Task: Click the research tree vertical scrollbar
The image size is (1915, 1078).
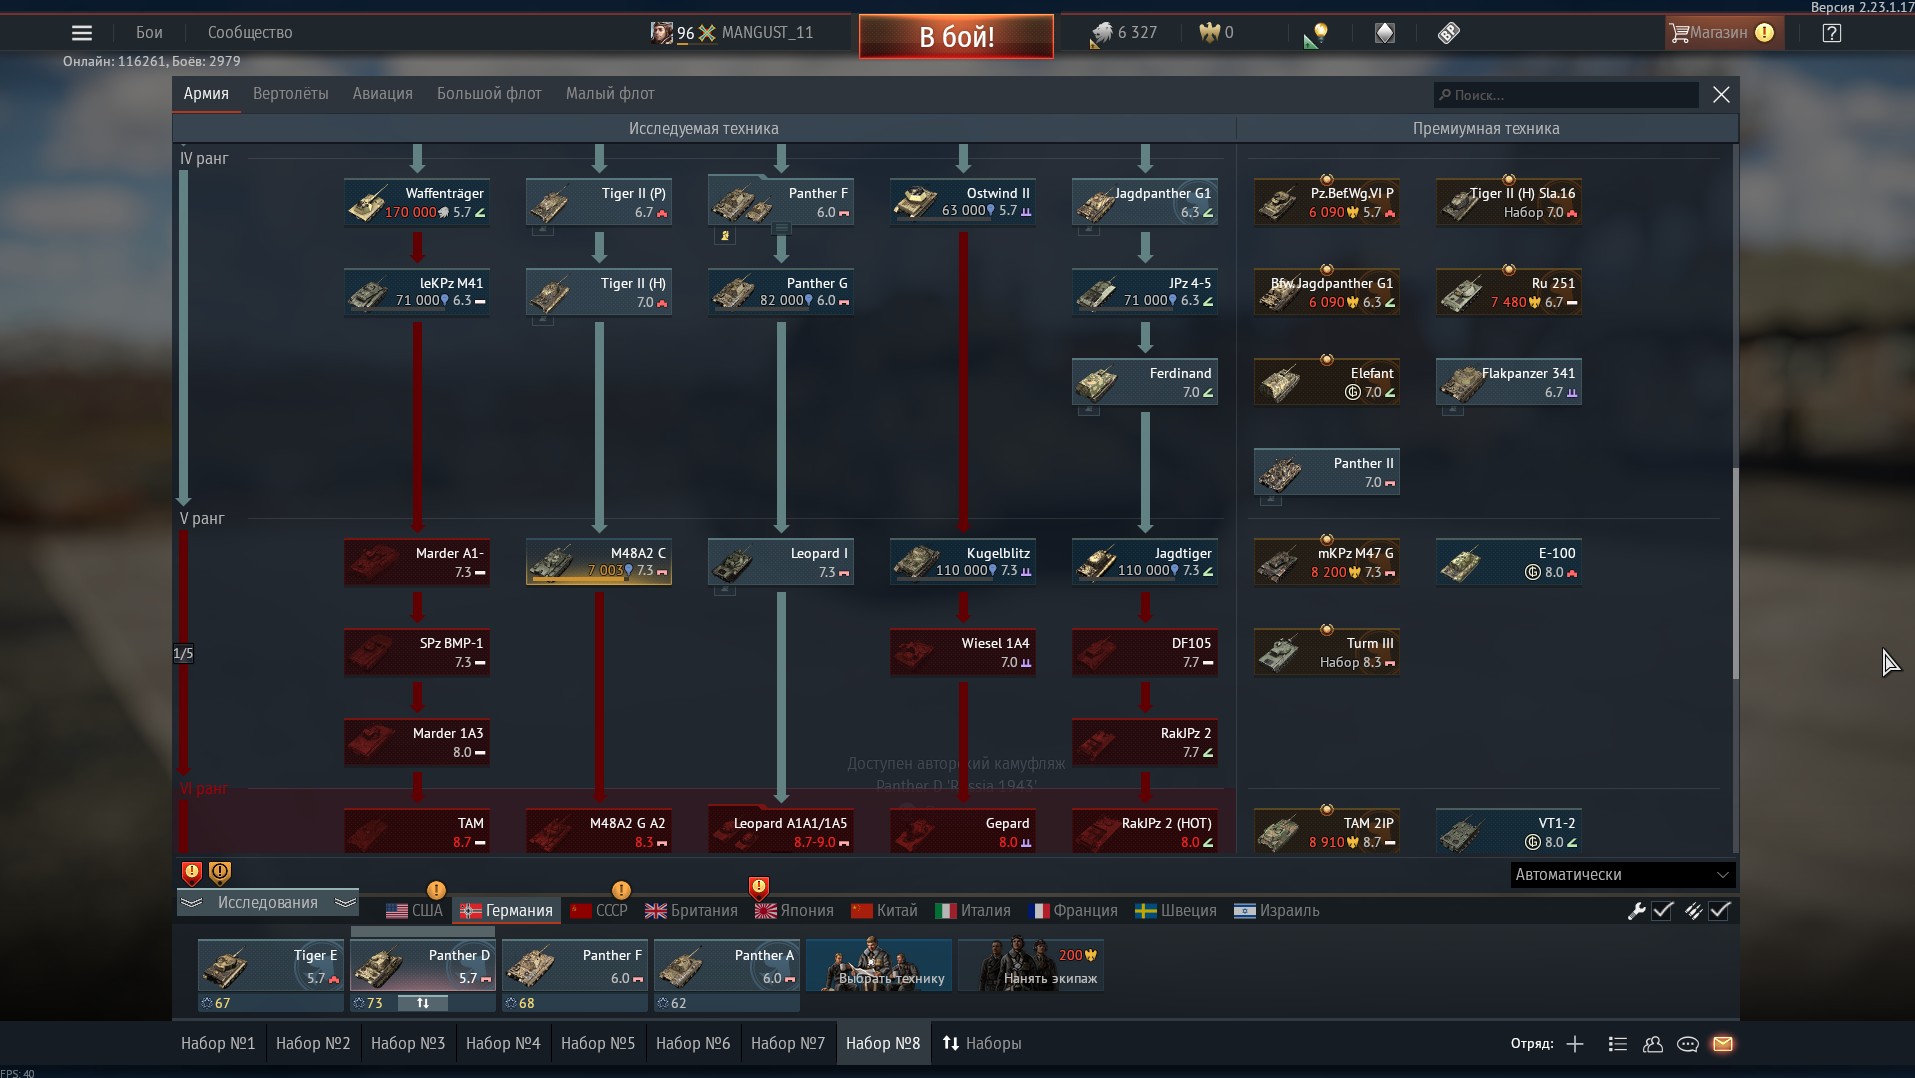Action: tap(1735, 573)
